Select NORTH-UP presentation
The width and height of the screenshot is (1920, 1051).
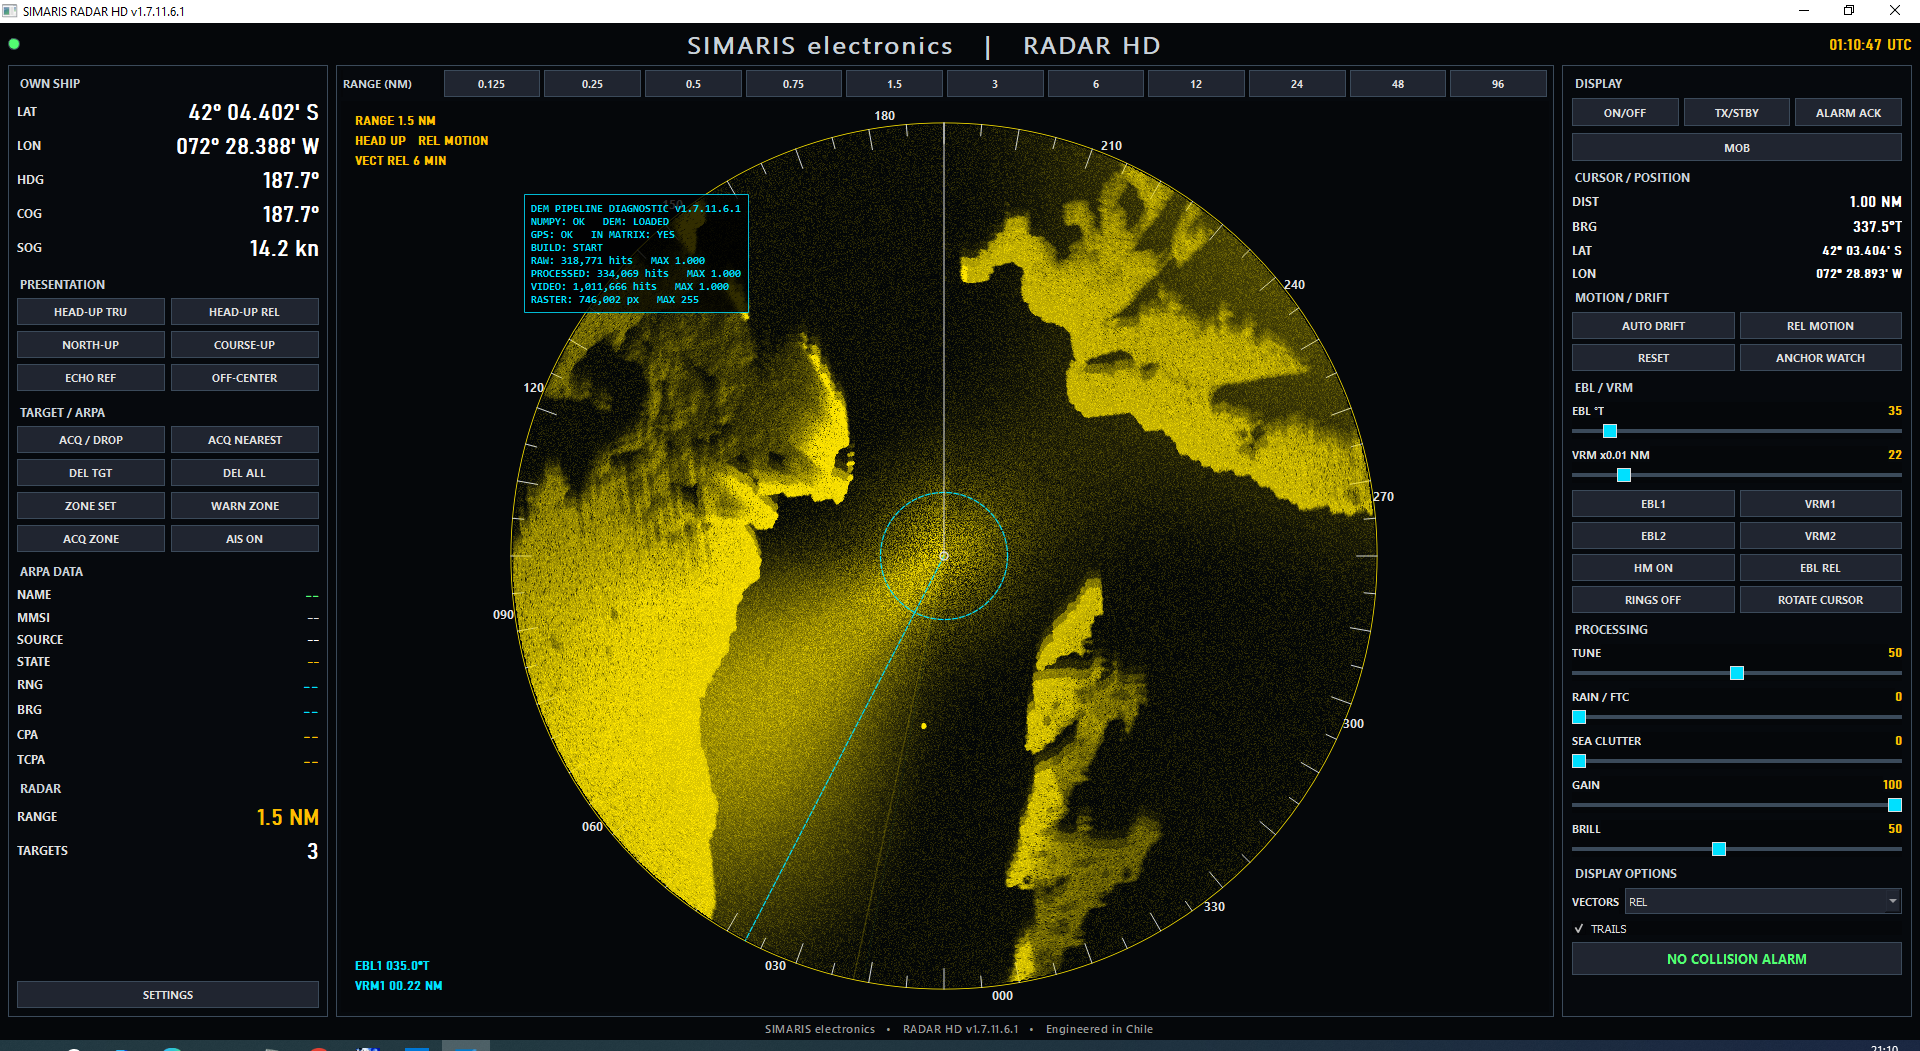point(90,345)
